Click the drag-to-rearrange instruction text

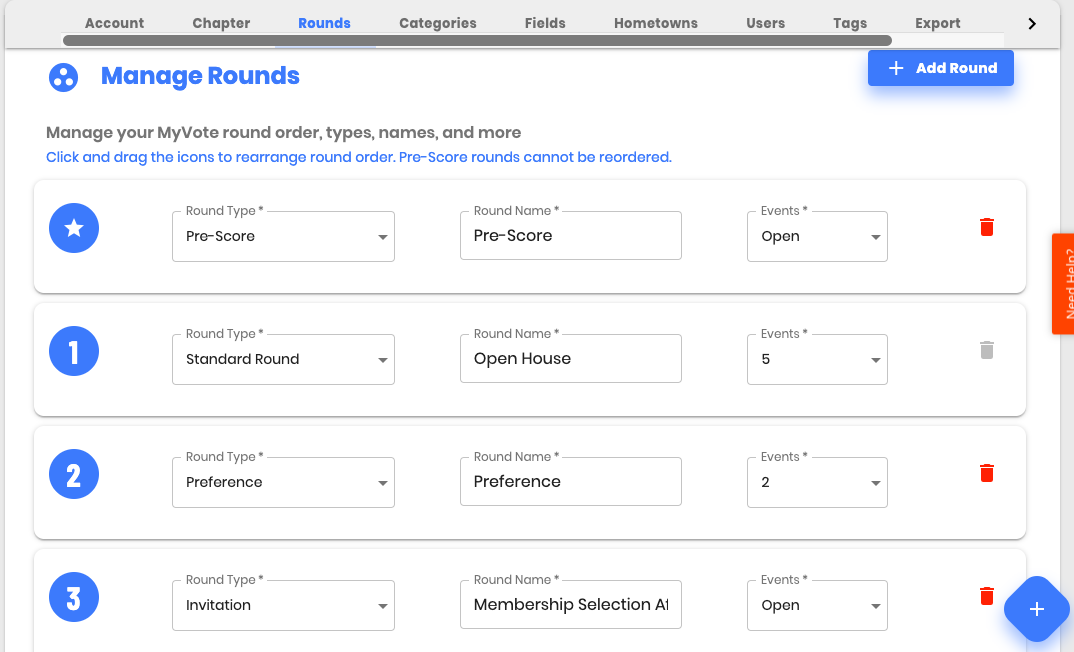(359, 158)
